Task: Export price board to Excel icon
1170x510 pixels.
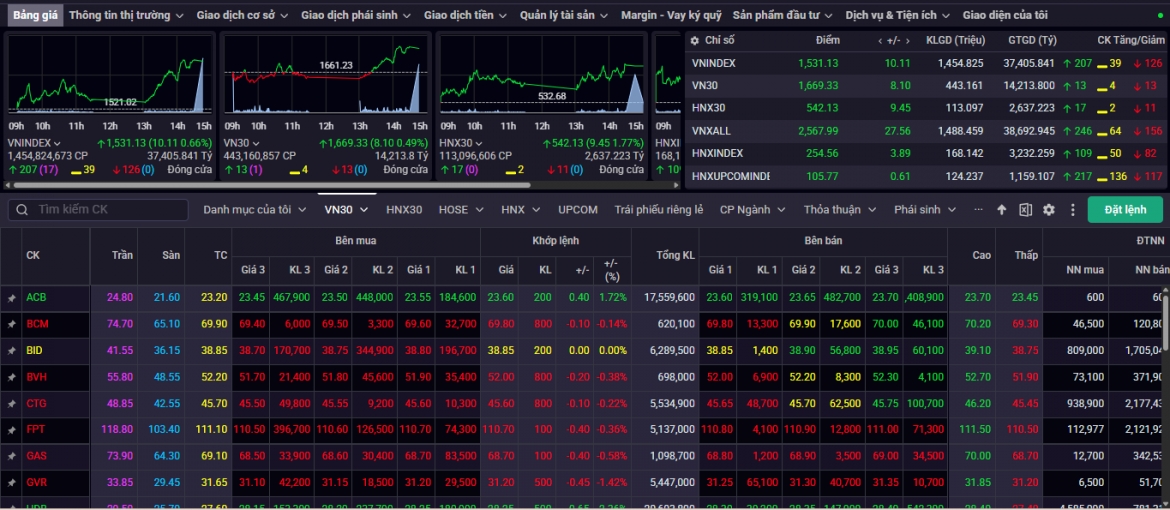Action: (x=1025, y=210)
